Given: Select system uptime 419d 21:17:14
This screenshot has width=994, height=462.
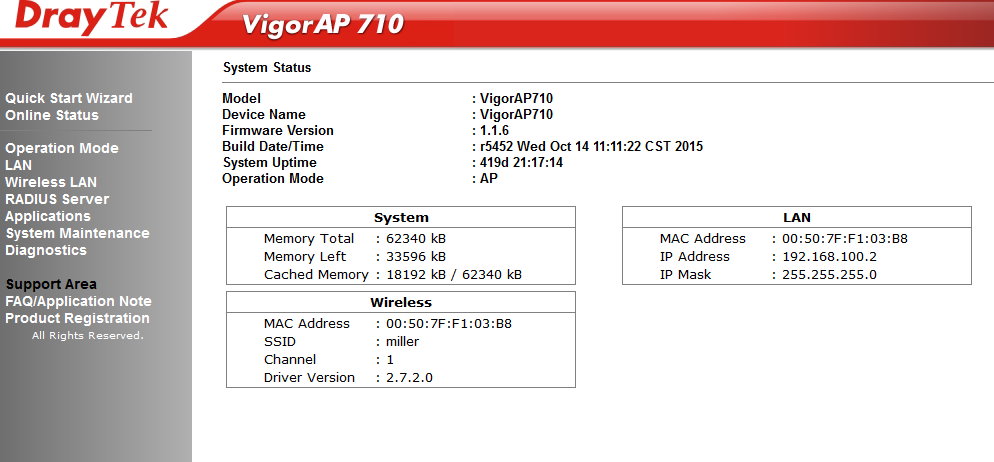Looking at the screenshot, I should click(521, 163).
